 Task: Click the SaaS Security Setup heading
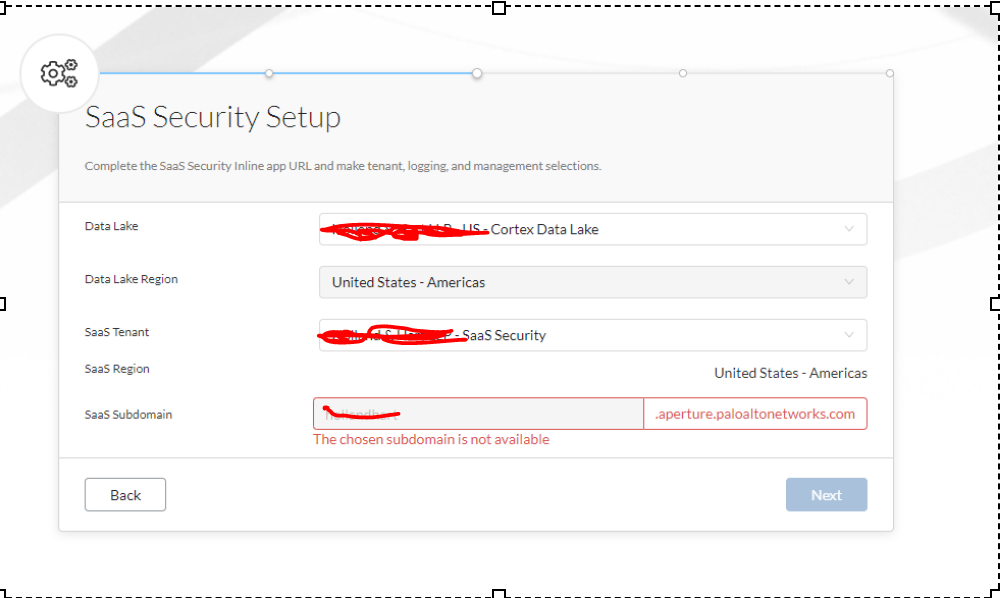[x=213, y=117]
